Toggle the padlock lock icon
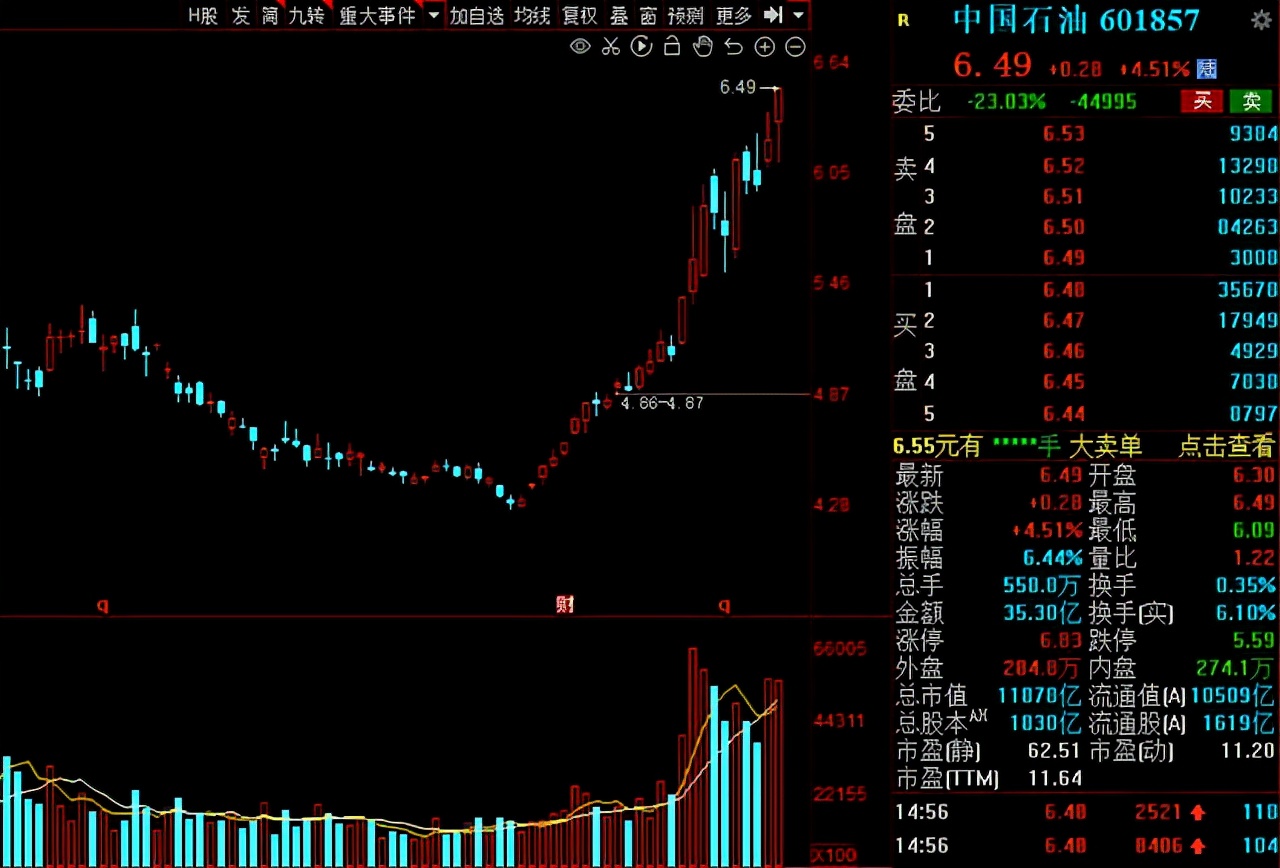Screen dimensions: 1280x868 pyautogui.click(x=672, y=46)
